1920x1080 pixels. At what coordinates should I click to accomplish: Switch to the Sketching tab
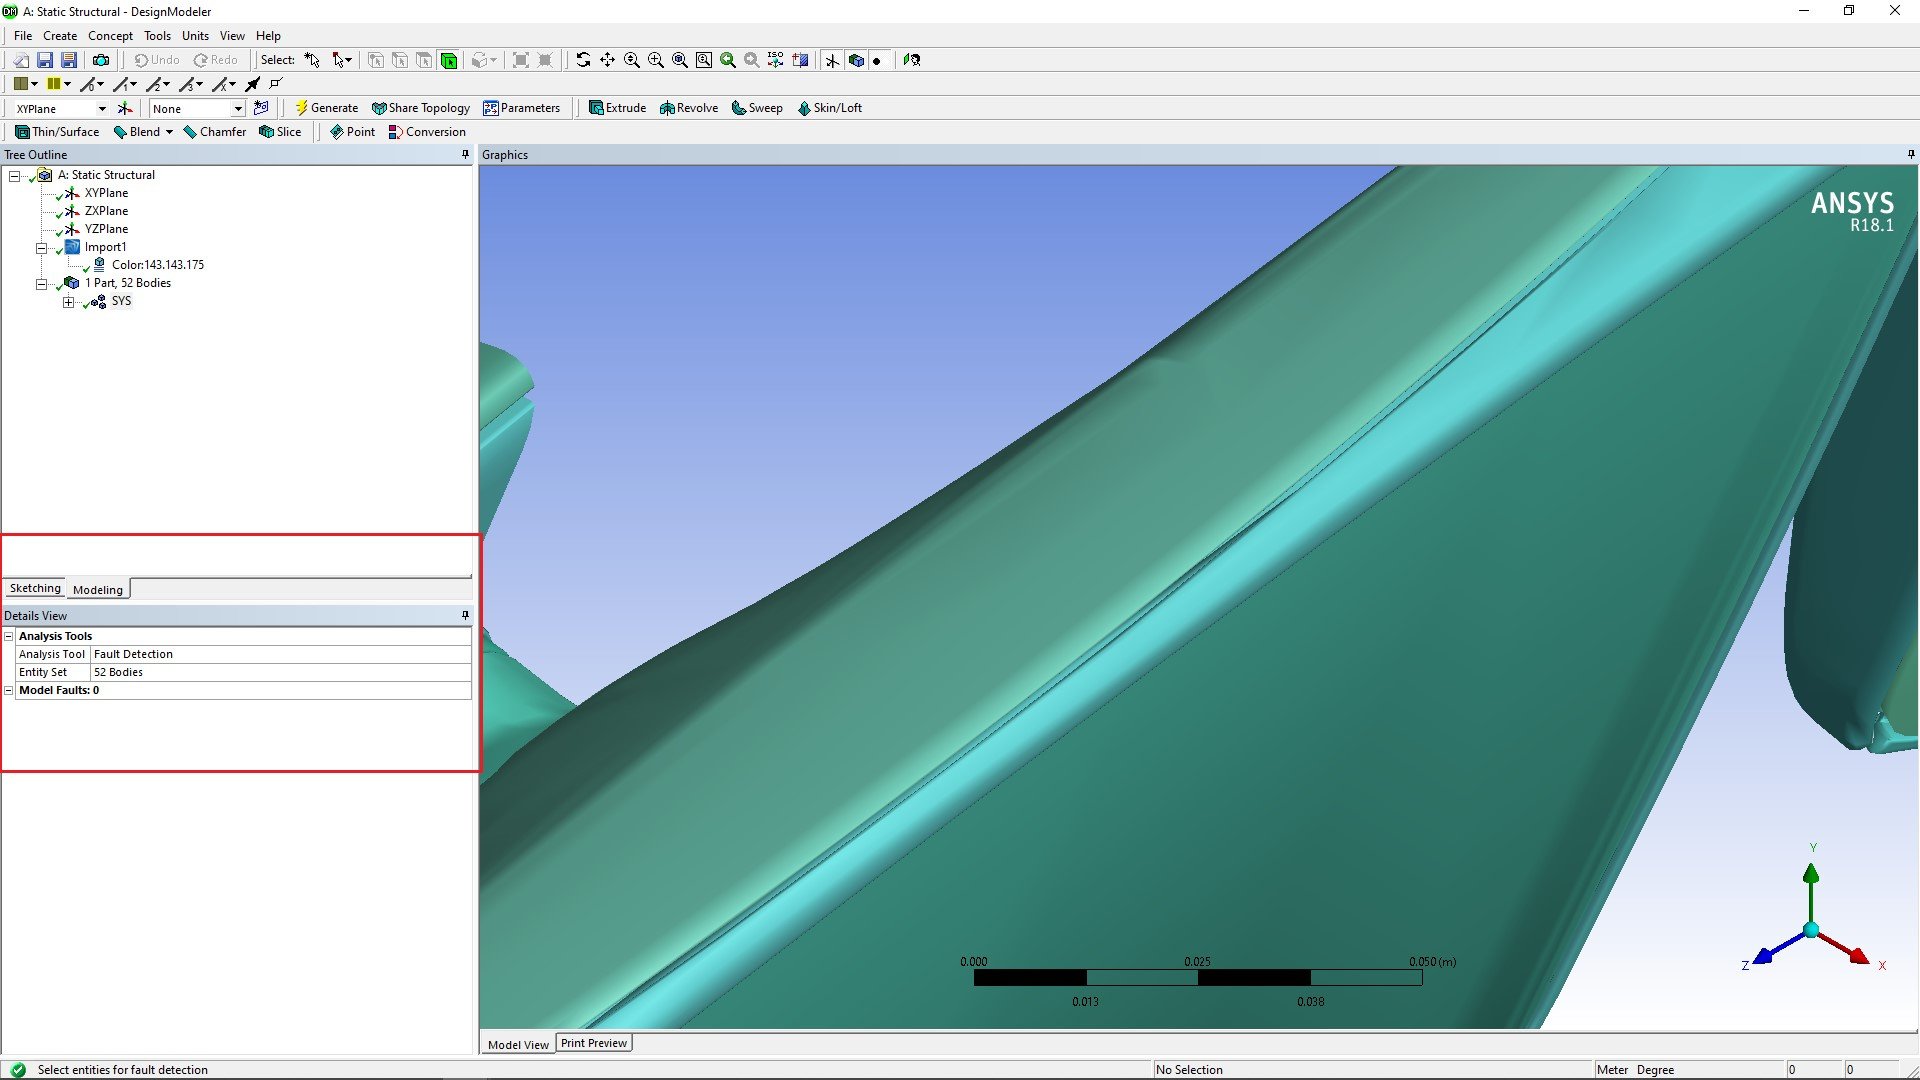coord(35,589)
